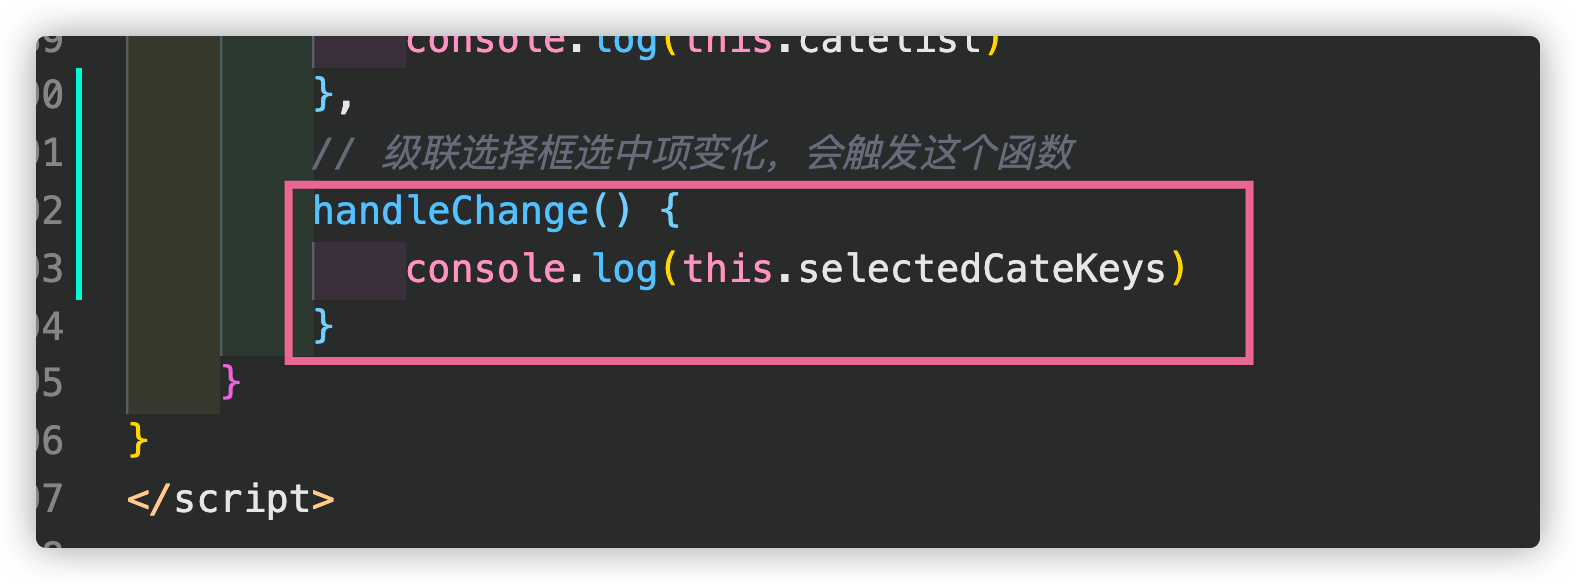Click the closing brace with comma
The image size is (1576, 584).
[x=333, y=96]
